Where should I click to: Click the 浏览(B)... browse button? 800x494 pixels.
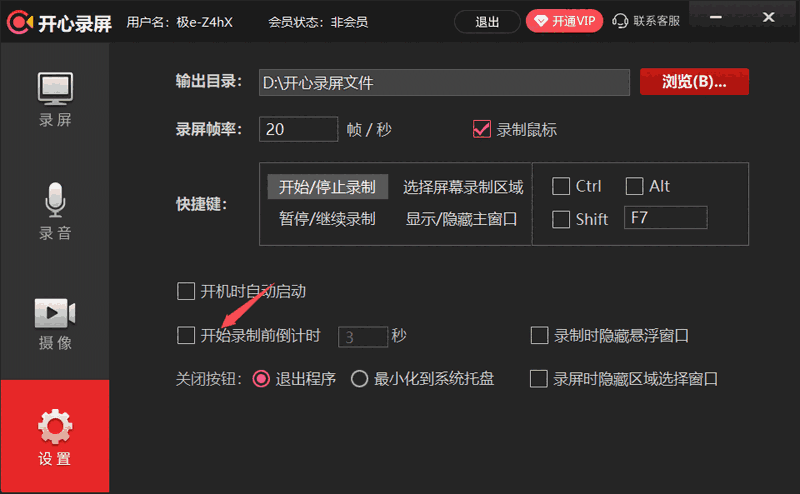click(694, 82)
